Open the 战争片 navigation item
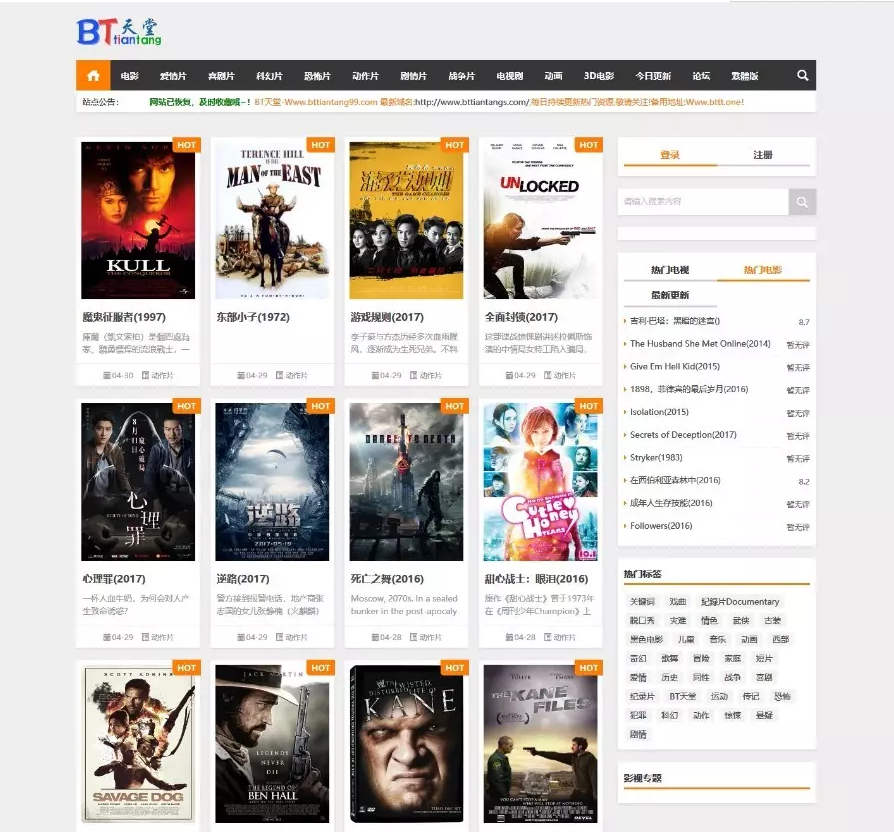The height and width of the screenshot is (832, 894). pyautogui.click(x=462, y=76)
